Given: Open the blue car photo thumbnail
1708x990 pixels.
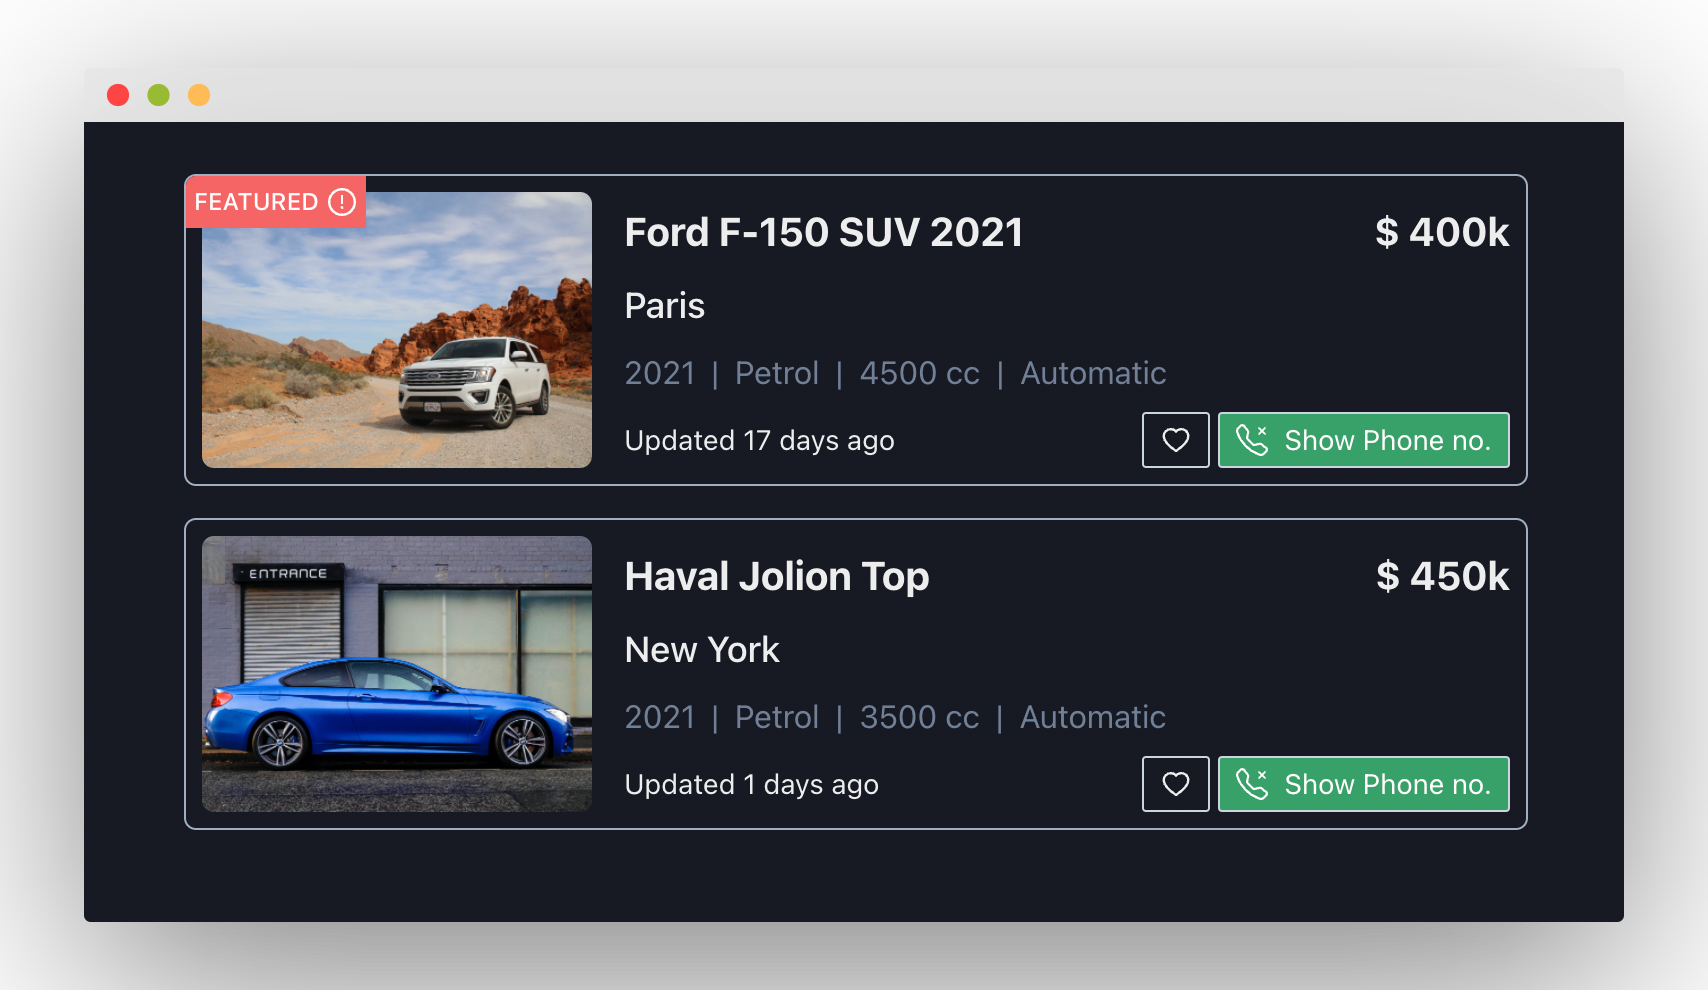Looking at the screenshot, I should (397, 674).
